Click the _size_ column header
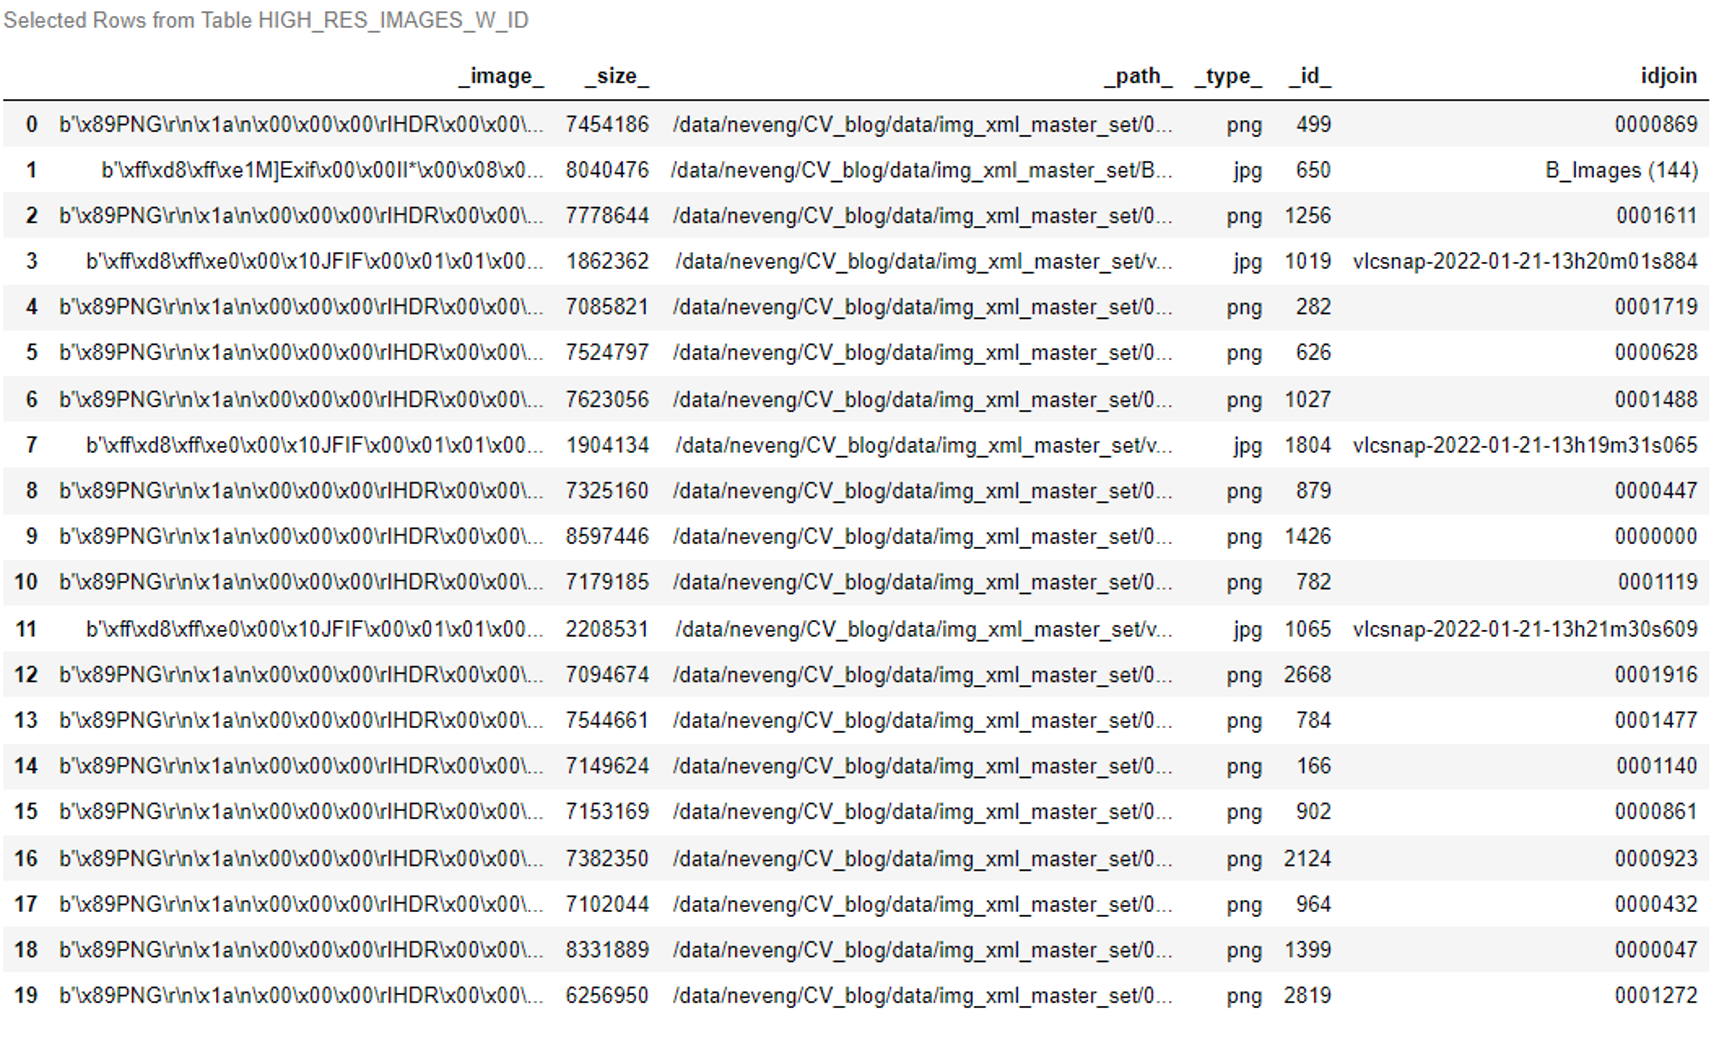Screen dimensions: 1719x1042 [x=616, y=76]
